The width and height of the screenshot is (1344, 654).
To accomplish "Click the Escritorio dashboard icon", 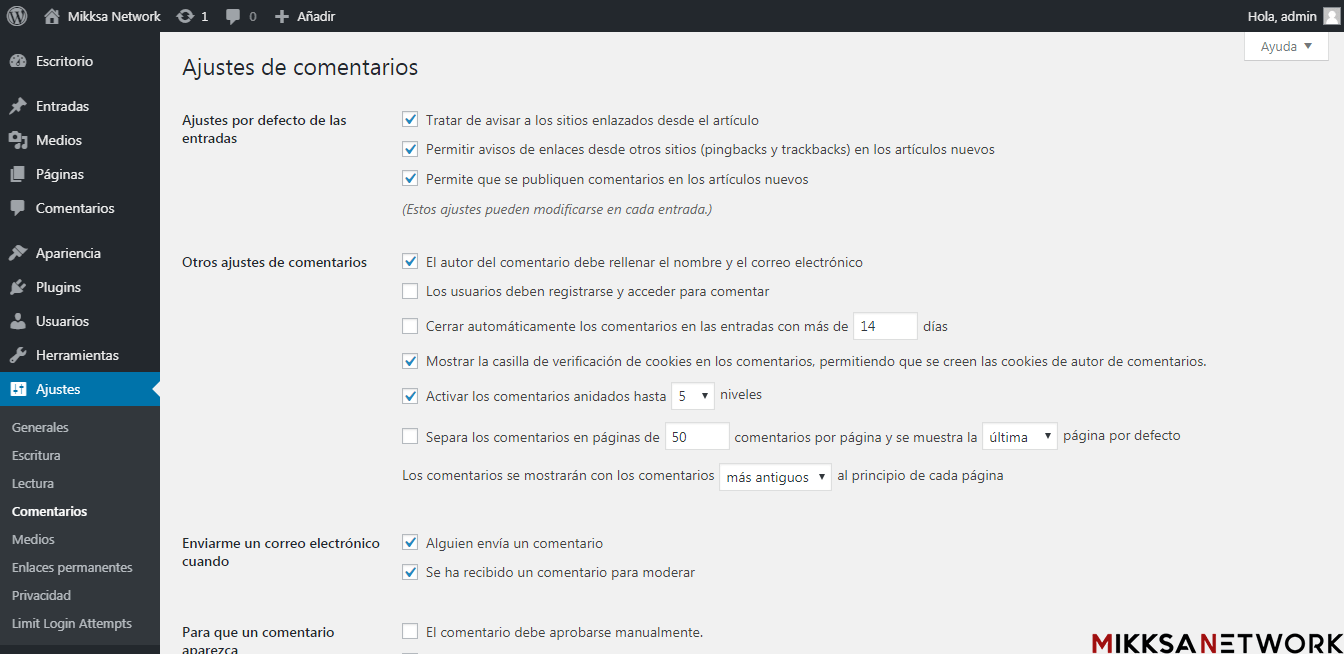I will tap(17, 61).
